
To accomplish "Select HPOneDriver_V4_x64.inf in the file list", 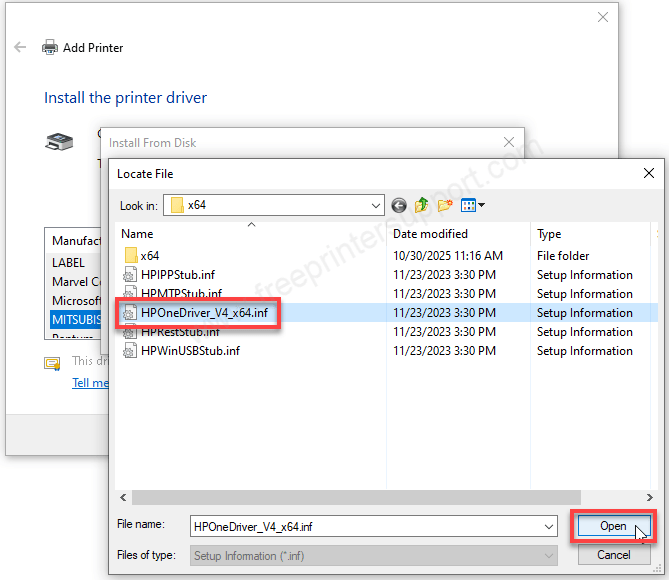I will [204, 313].
